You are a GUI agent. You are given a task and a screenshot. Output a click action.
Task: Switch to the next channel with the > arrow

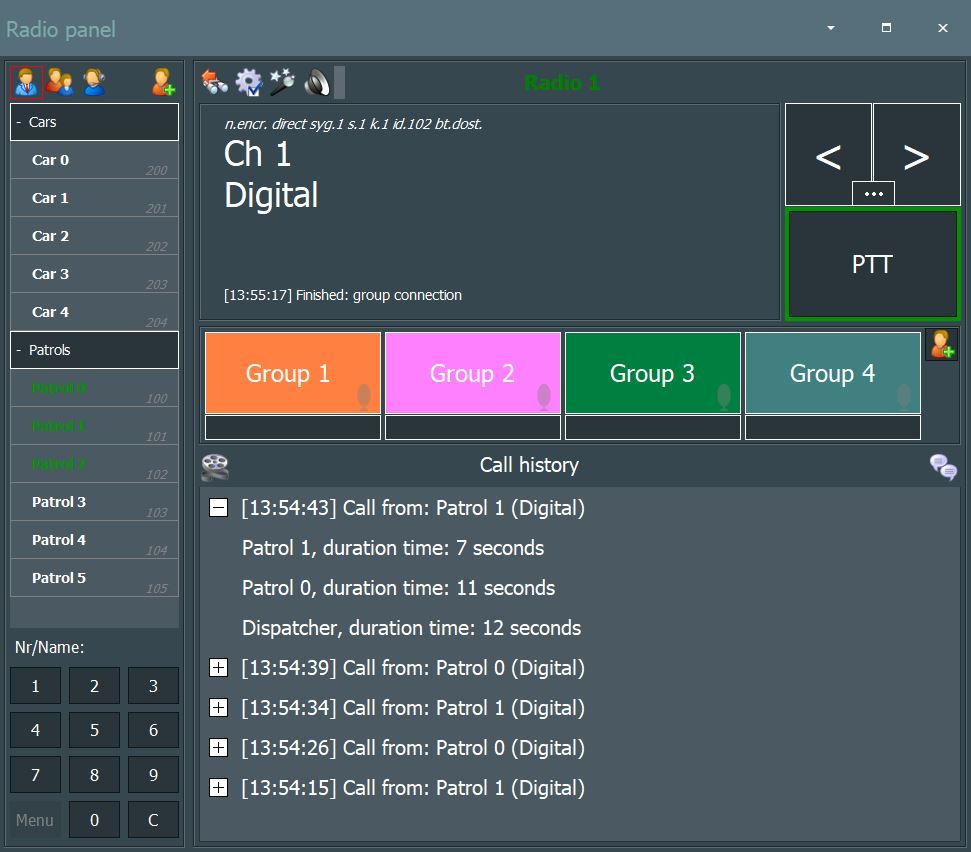(916, 154)
